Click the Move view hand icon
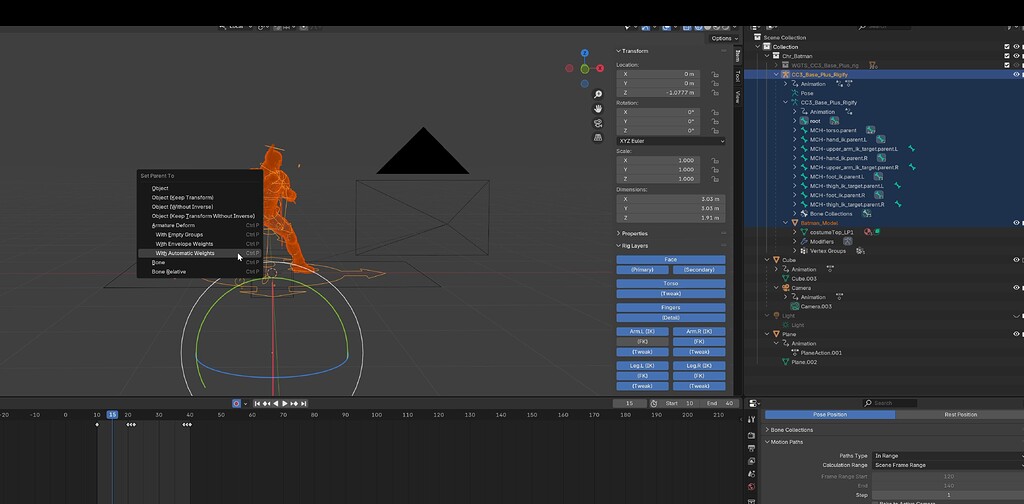This screenshot has width=1024, height=504. (598, 109)
